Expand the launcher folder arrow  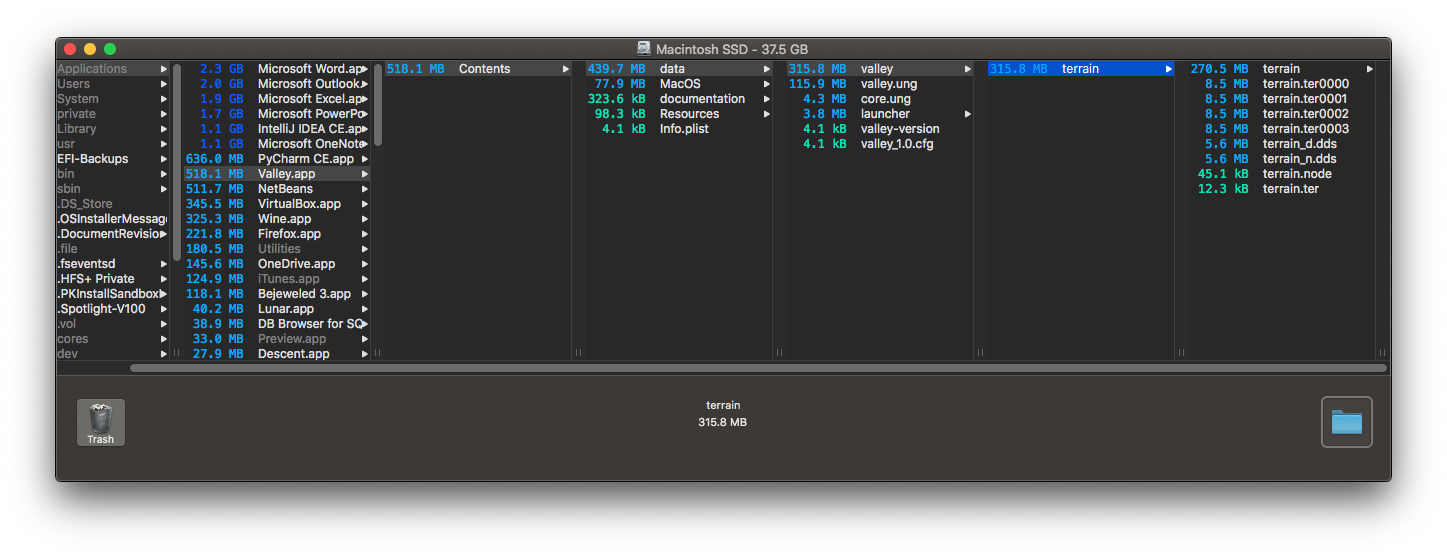coord(968,114)
